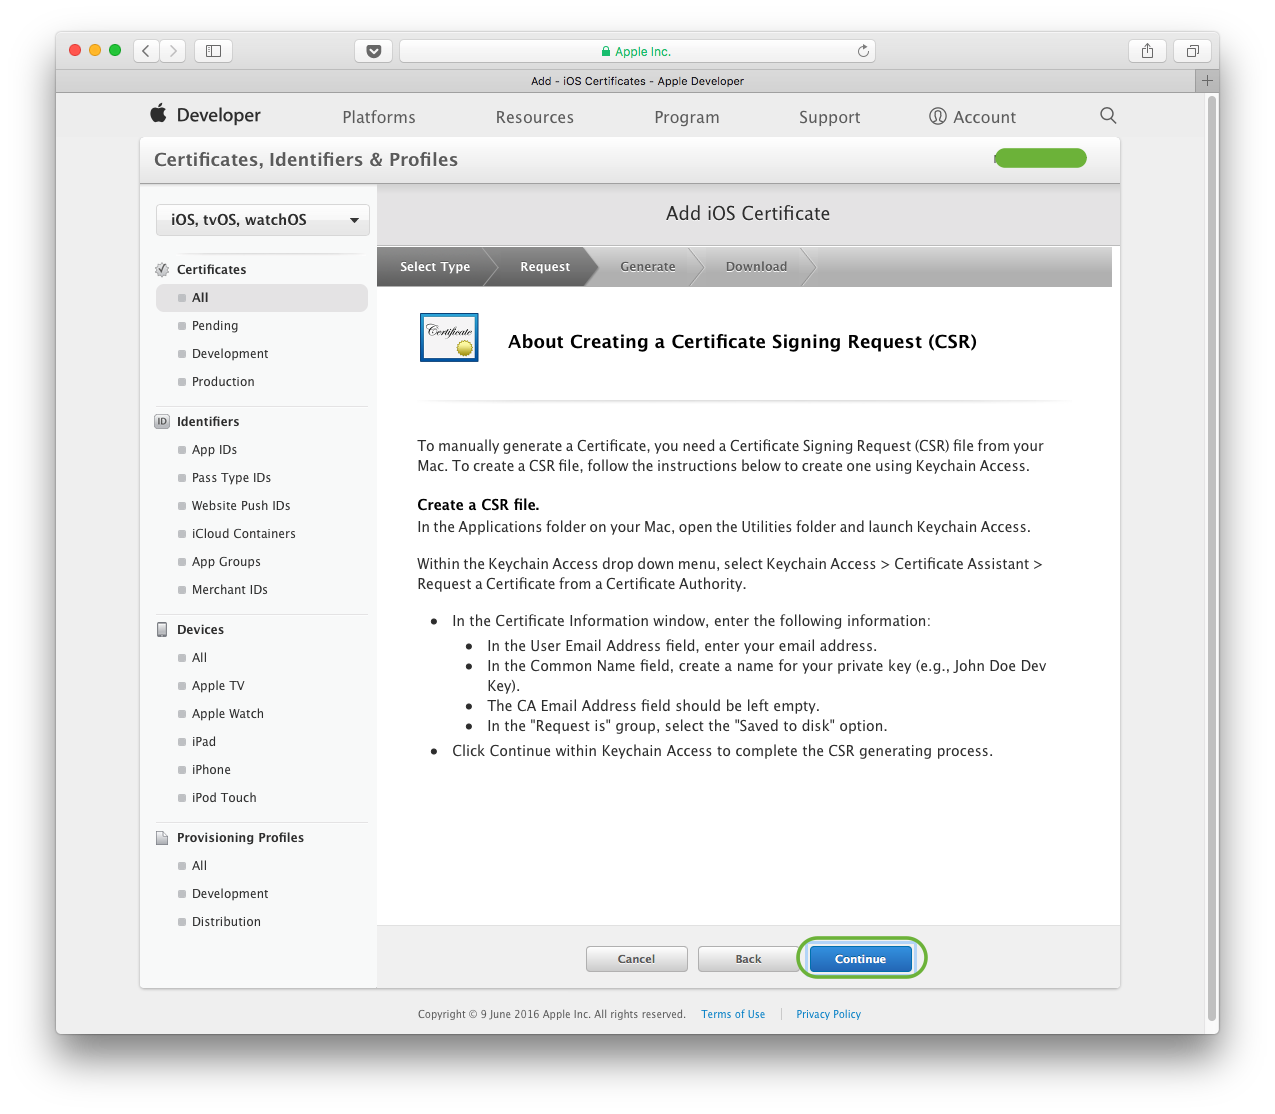Click the Identifiers section heading

208,422
